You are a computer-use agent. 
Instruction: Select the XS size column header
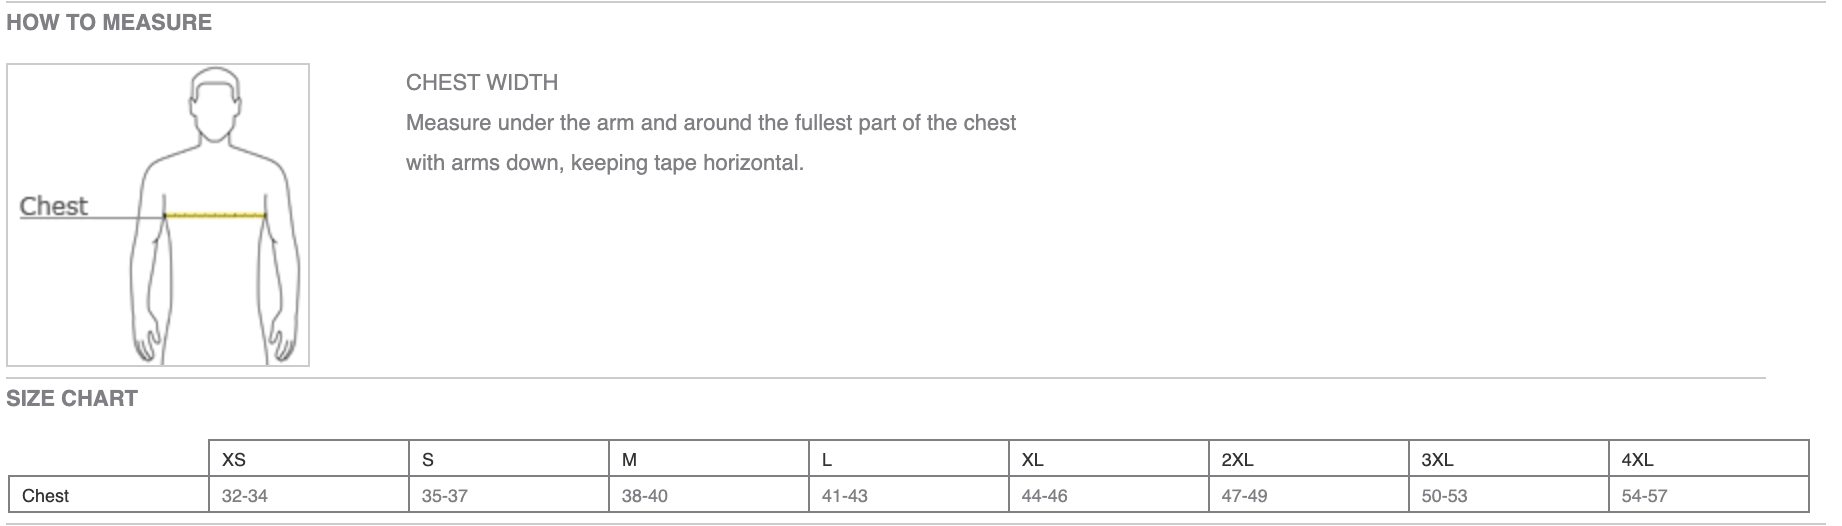(234, 460)
